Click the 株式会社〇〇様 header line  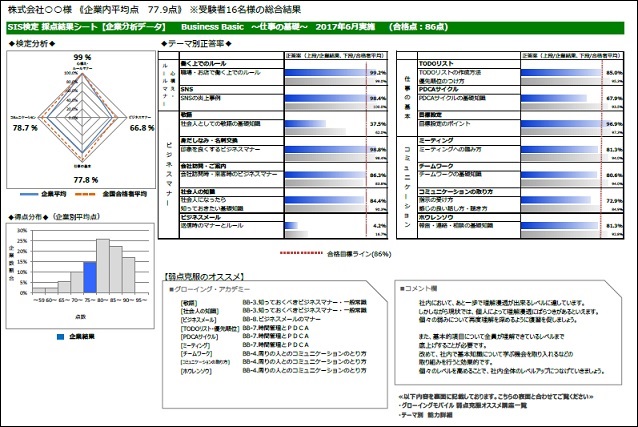click(x=154, y=9)
